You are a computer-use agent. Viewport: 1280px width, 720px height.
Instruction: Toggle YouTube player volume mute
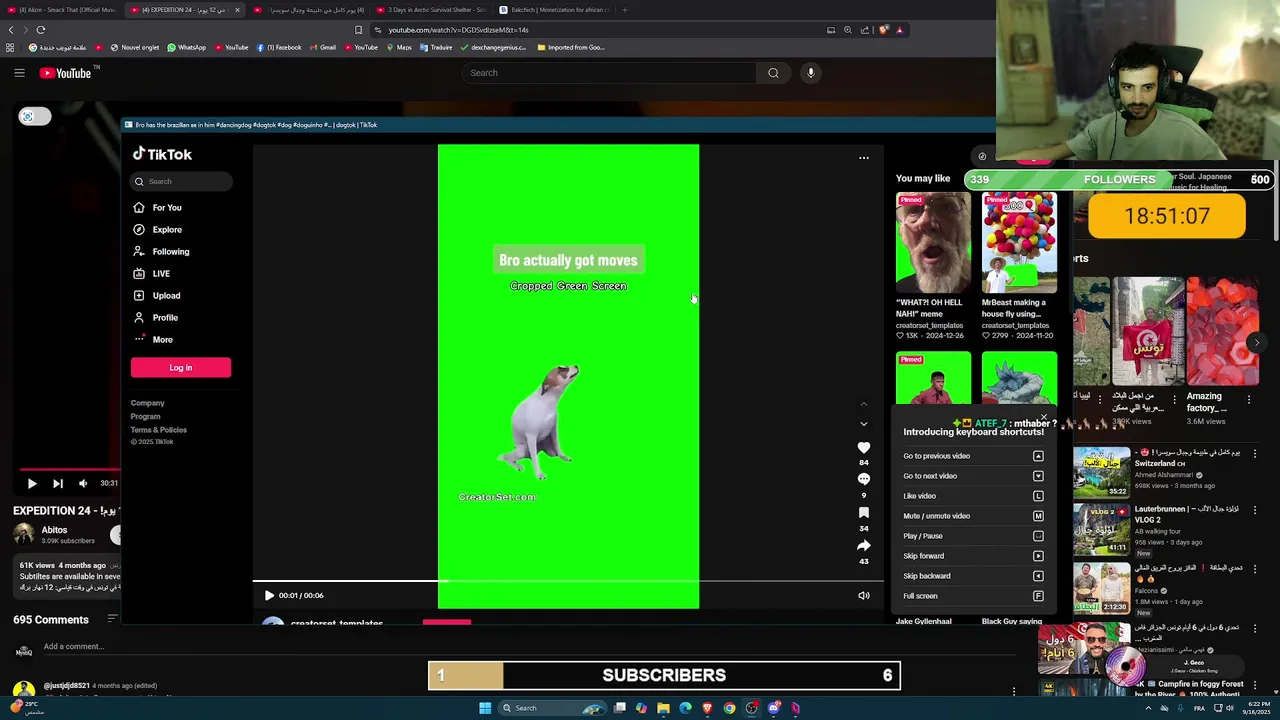[83, 483]
